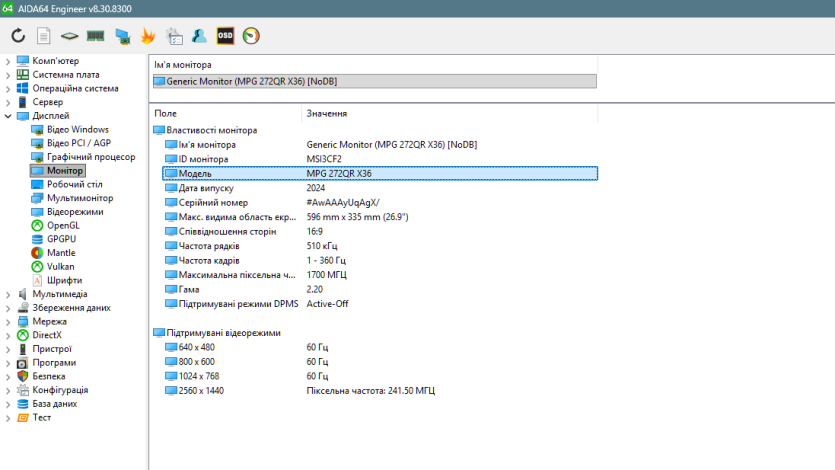This screenshot has width=835, height=470.
Task: Open the memory module toolbar icon
Action: pyautogui.click(x=95, y=36)
